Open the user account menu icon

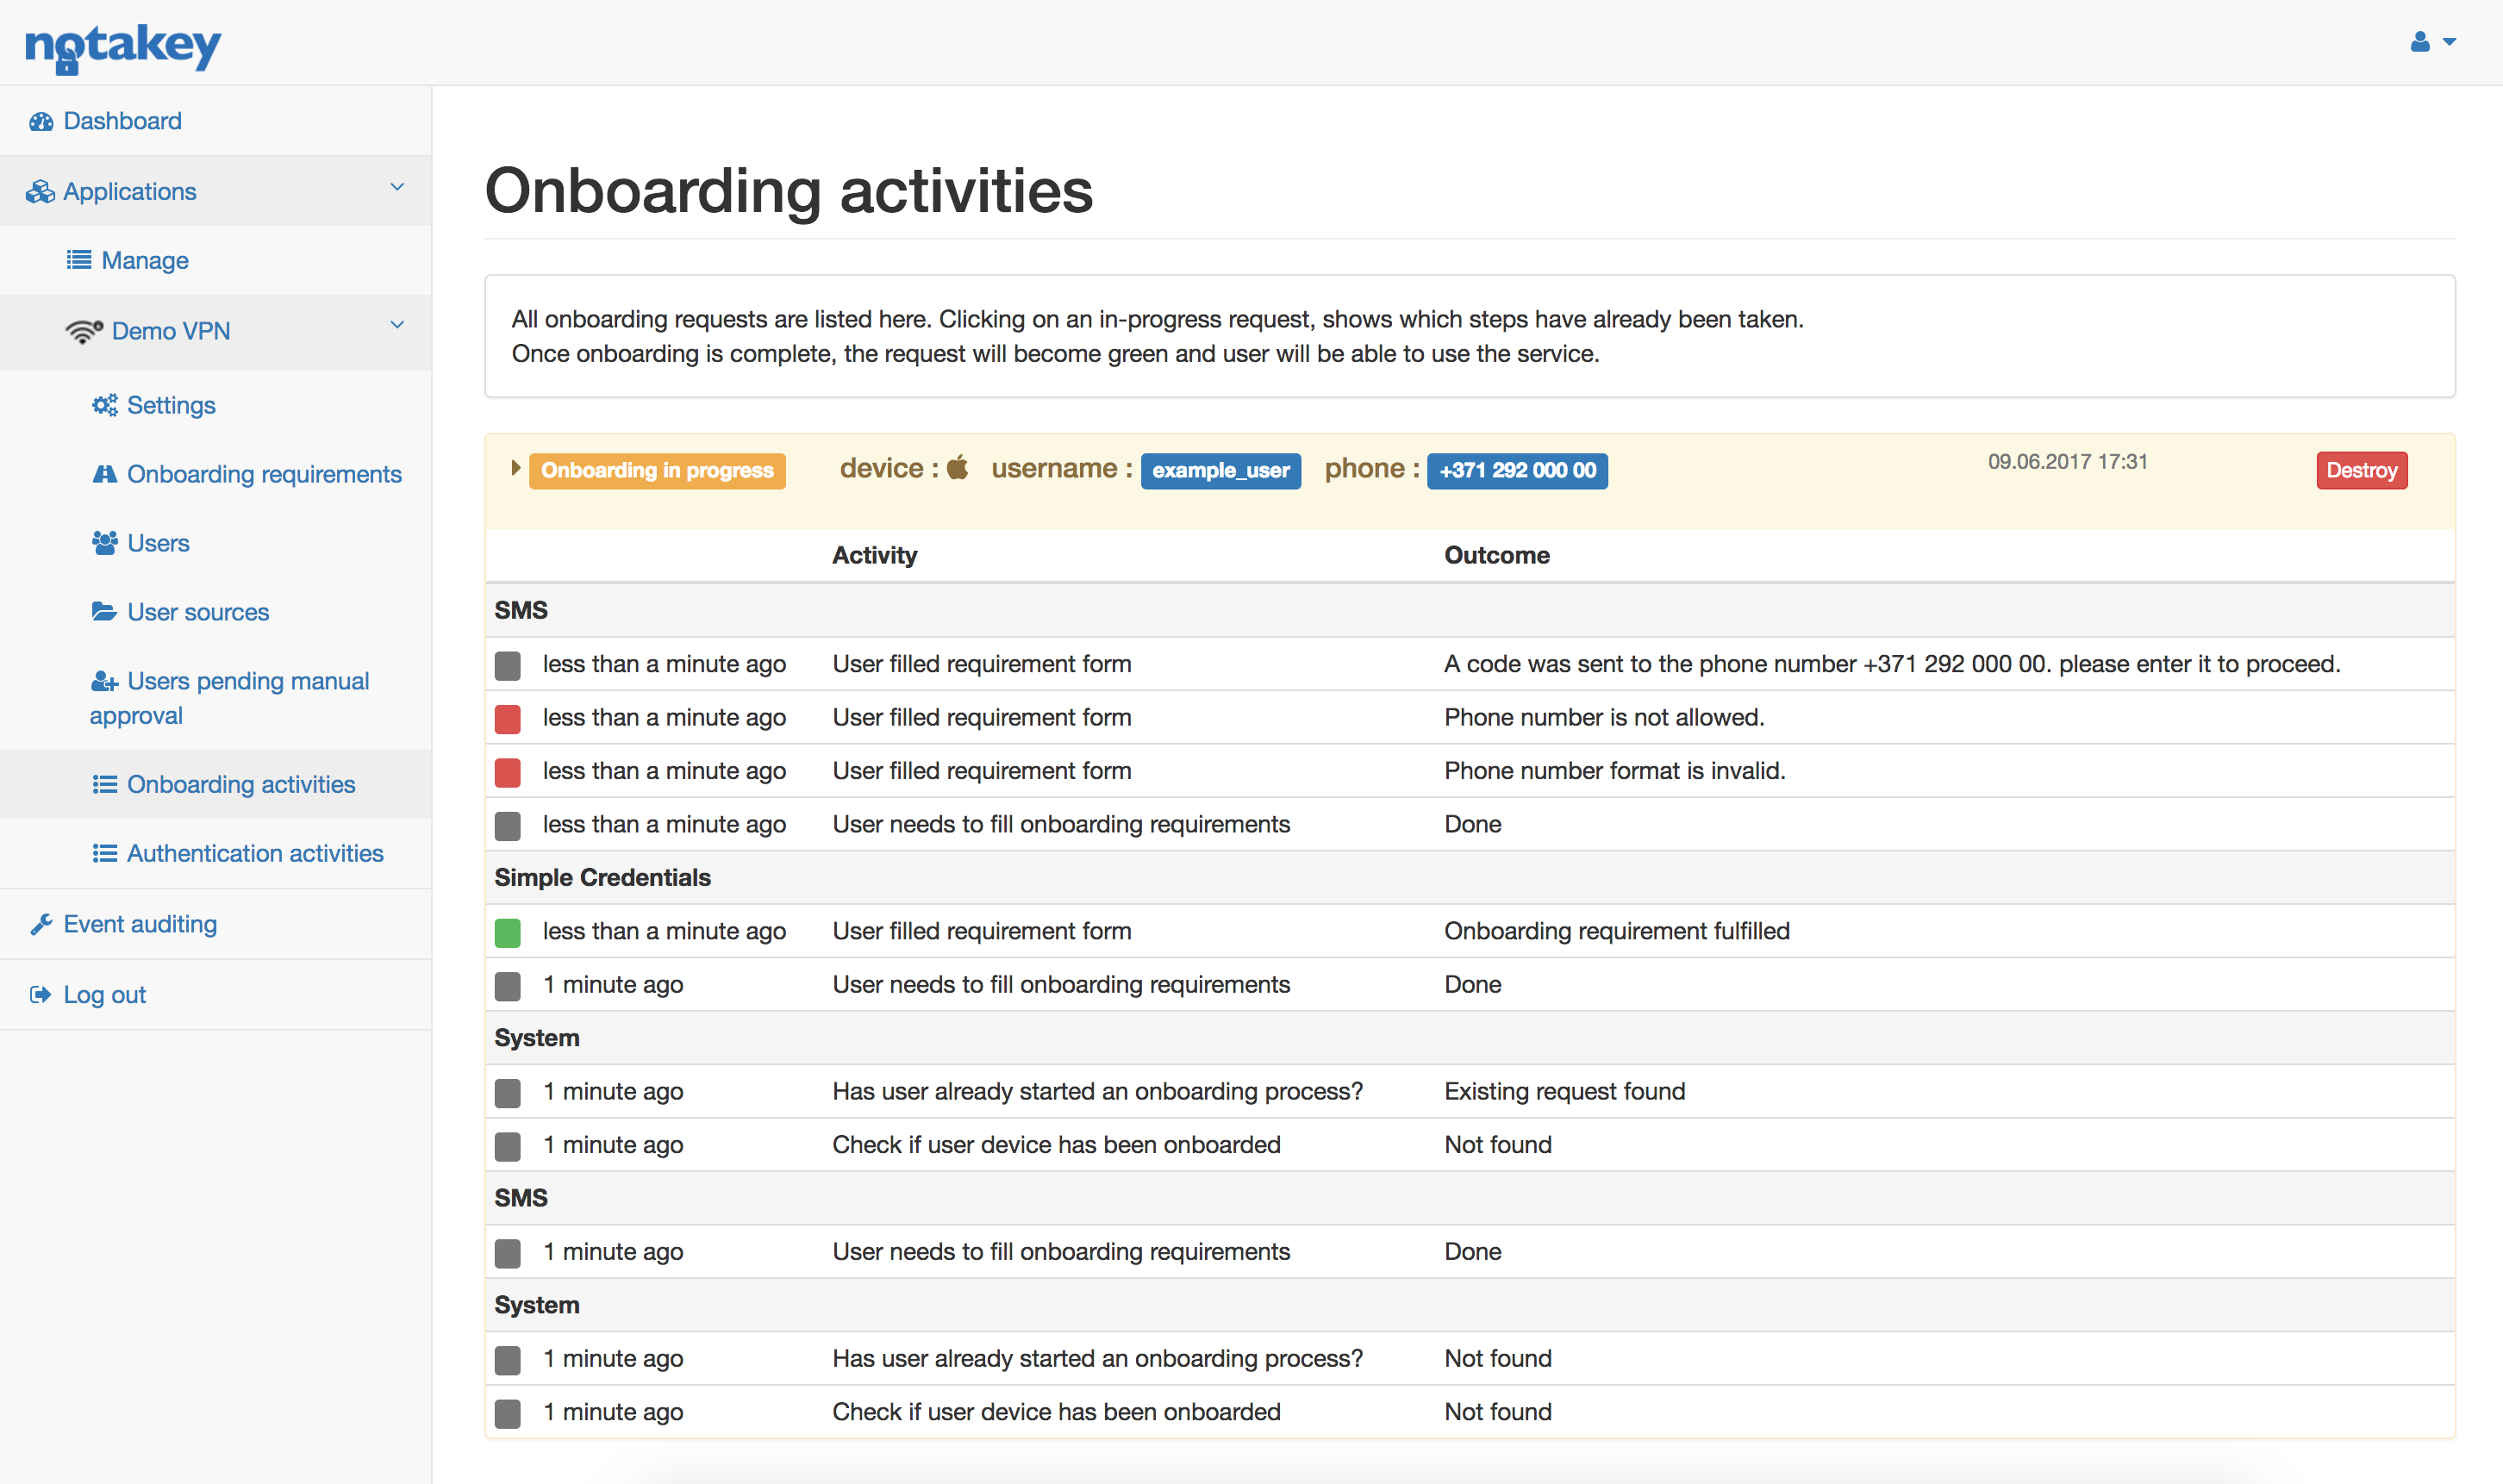[2432, 42]
